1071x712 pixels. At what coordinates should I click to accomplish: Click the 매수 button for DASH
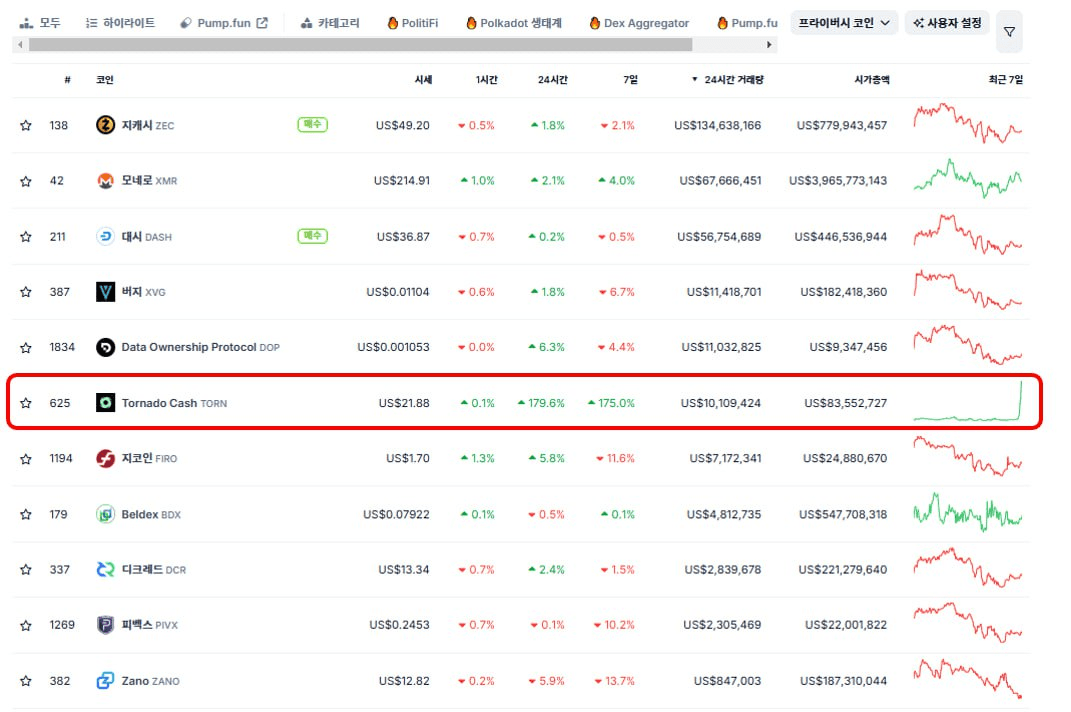312,236
